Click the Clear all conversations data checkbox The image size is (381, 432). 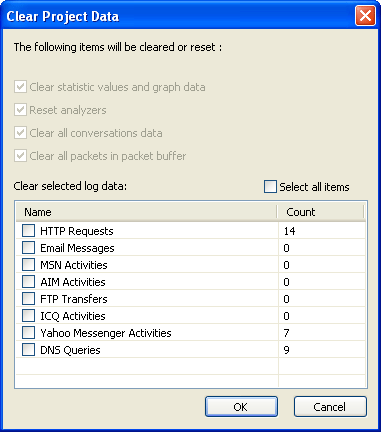(20, 133)
